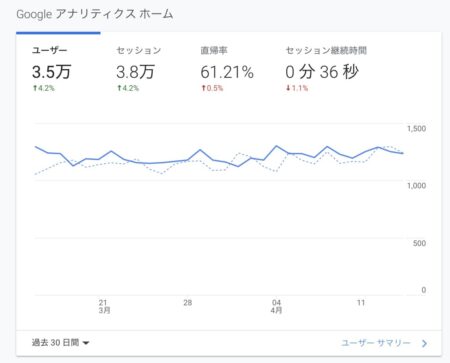
Task: Open the ユーザー サマリー link
Action: tap(376, 343)
